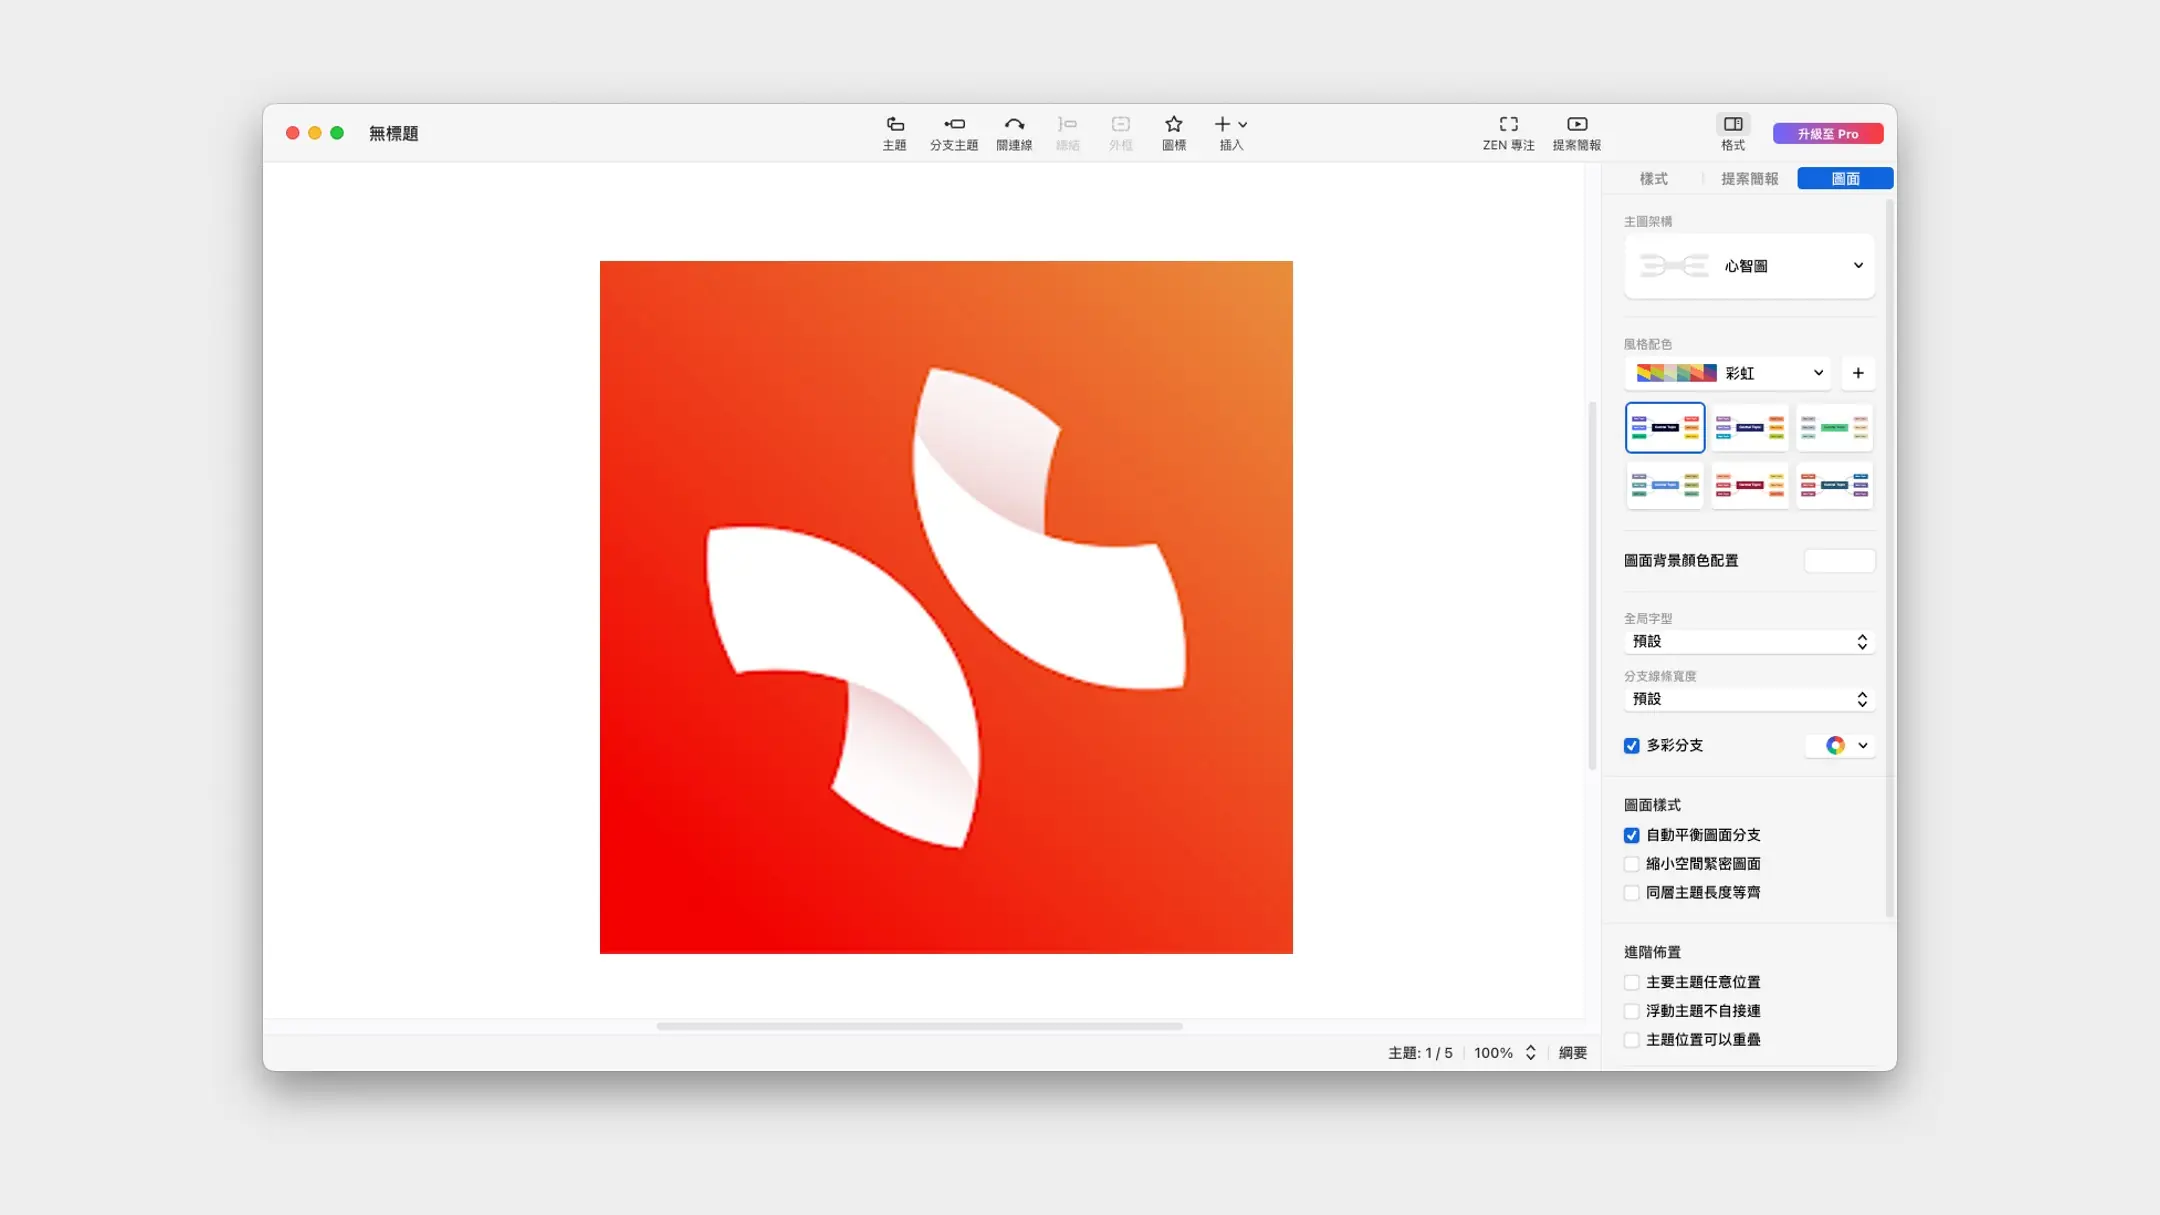Viewport: 2160px width, 1215px height.
Task: Select fourth theme thumbnail with light blue center
Action: (x=1665, y=485)
